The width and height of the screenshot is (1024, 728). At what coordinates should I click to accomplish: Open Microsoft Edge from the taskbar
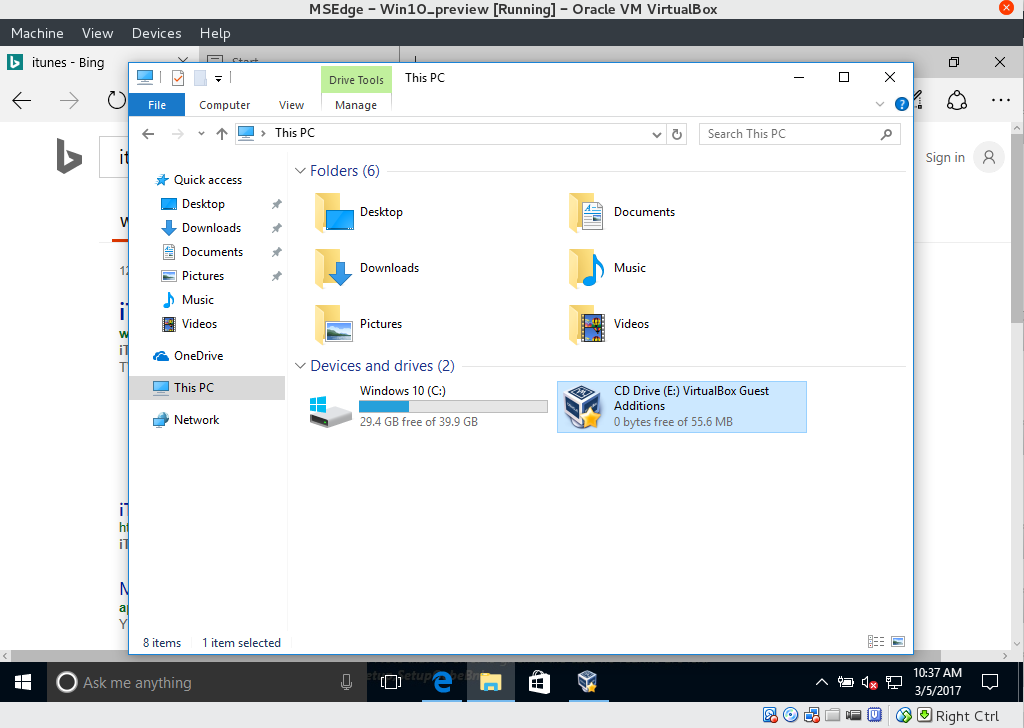[442, 683]
